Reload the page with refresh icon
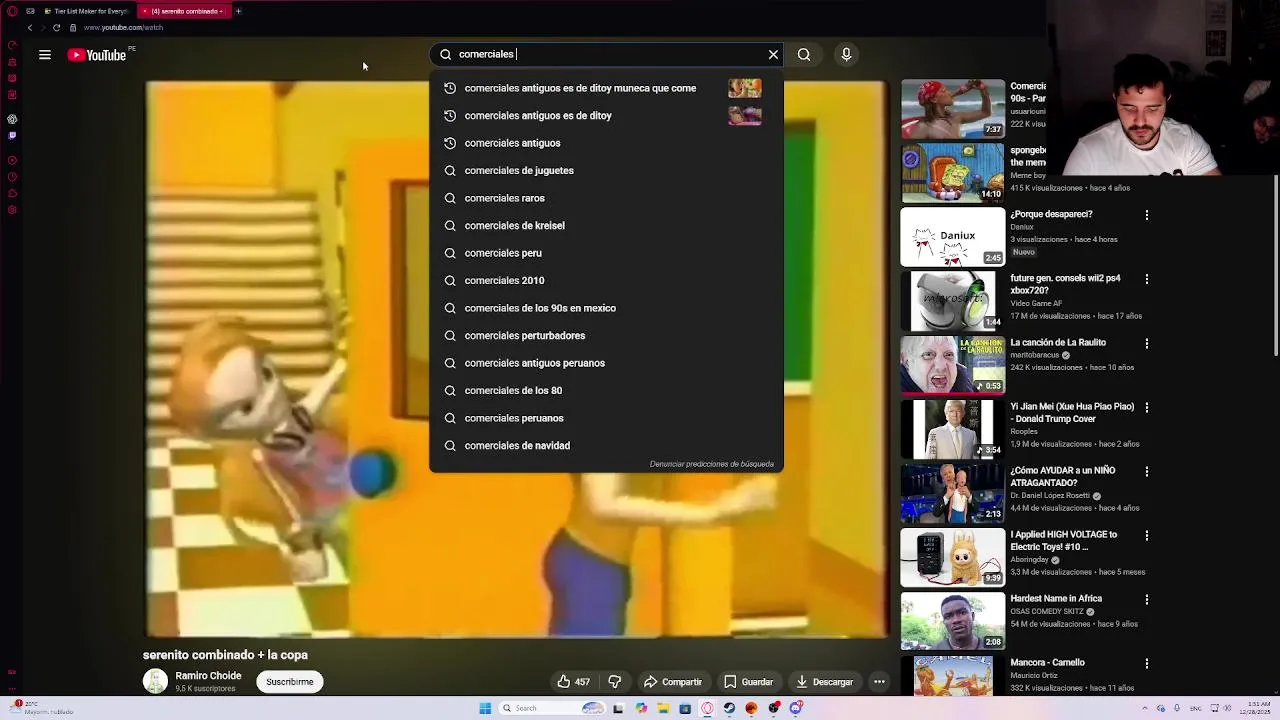The height and width of the screenshot is (720, 1280). click(56, 28)
